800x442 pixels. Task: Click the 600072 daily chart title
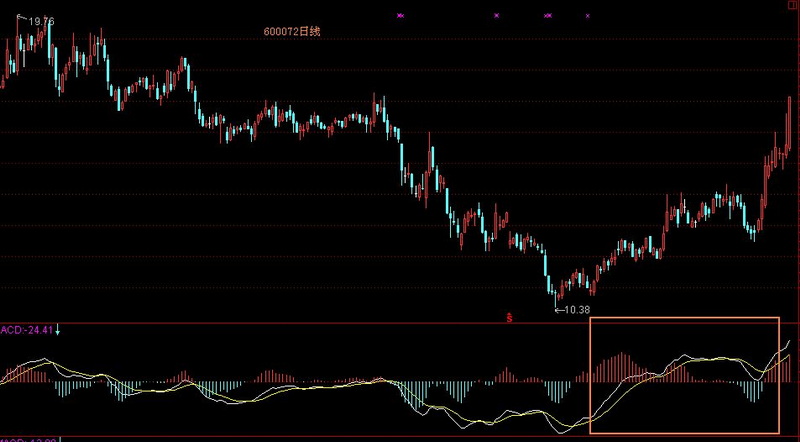pos(291,32)
